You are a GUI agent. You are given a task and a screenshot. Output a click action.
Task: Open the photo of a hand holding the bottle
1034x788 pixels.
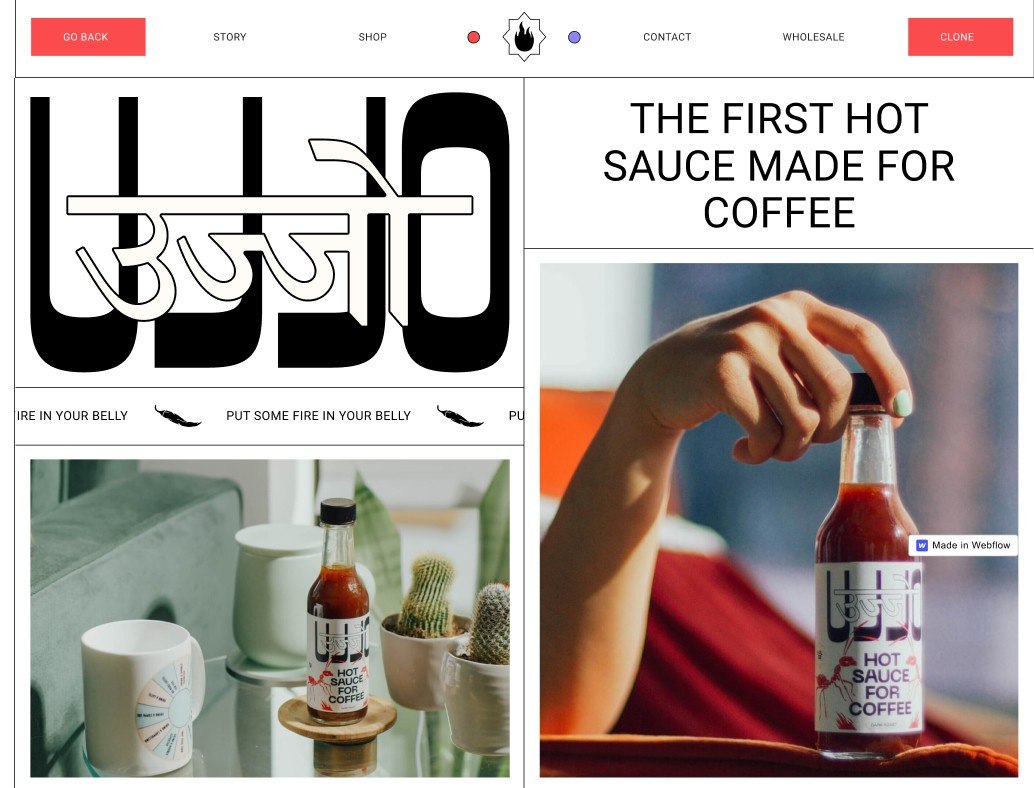[779, 520]
